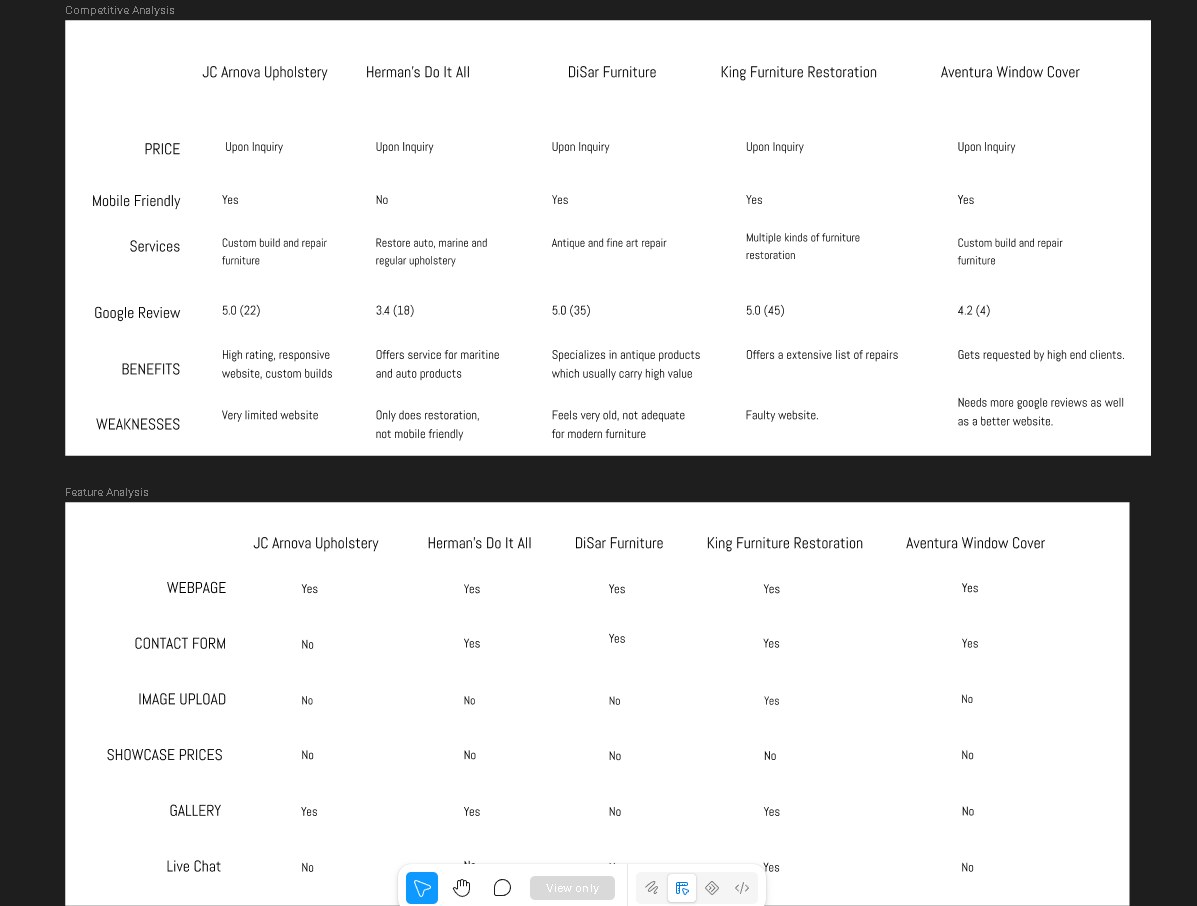1197x906 pixels.
Task: Click Herman's Do It All header in Competitive Analysis
Action: (418, 73)
